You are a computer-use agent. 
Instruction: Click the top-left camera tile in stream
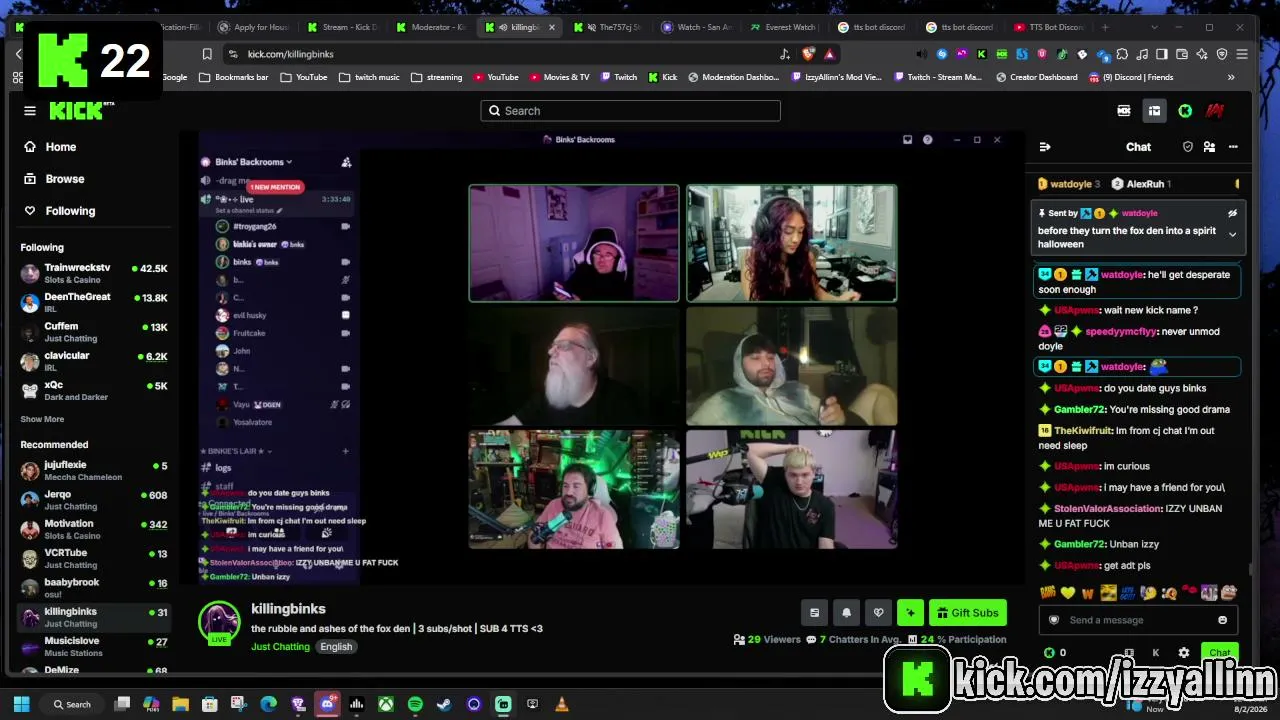click(x=574, y=243)
